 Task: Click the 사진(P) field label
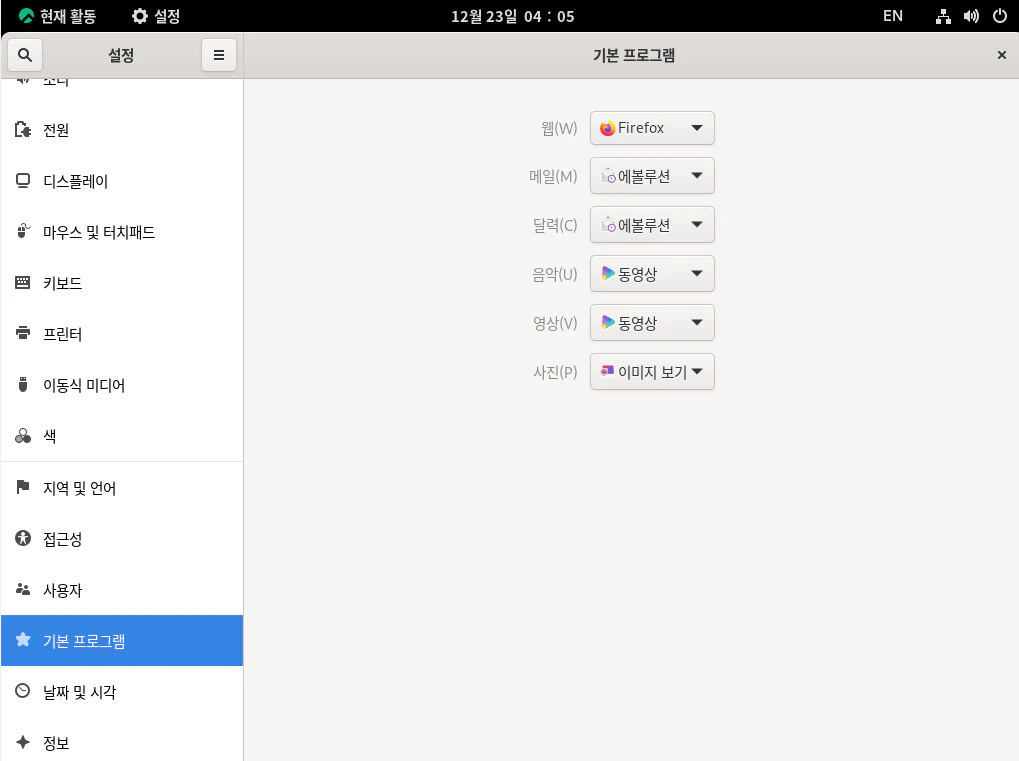[555, 372]
